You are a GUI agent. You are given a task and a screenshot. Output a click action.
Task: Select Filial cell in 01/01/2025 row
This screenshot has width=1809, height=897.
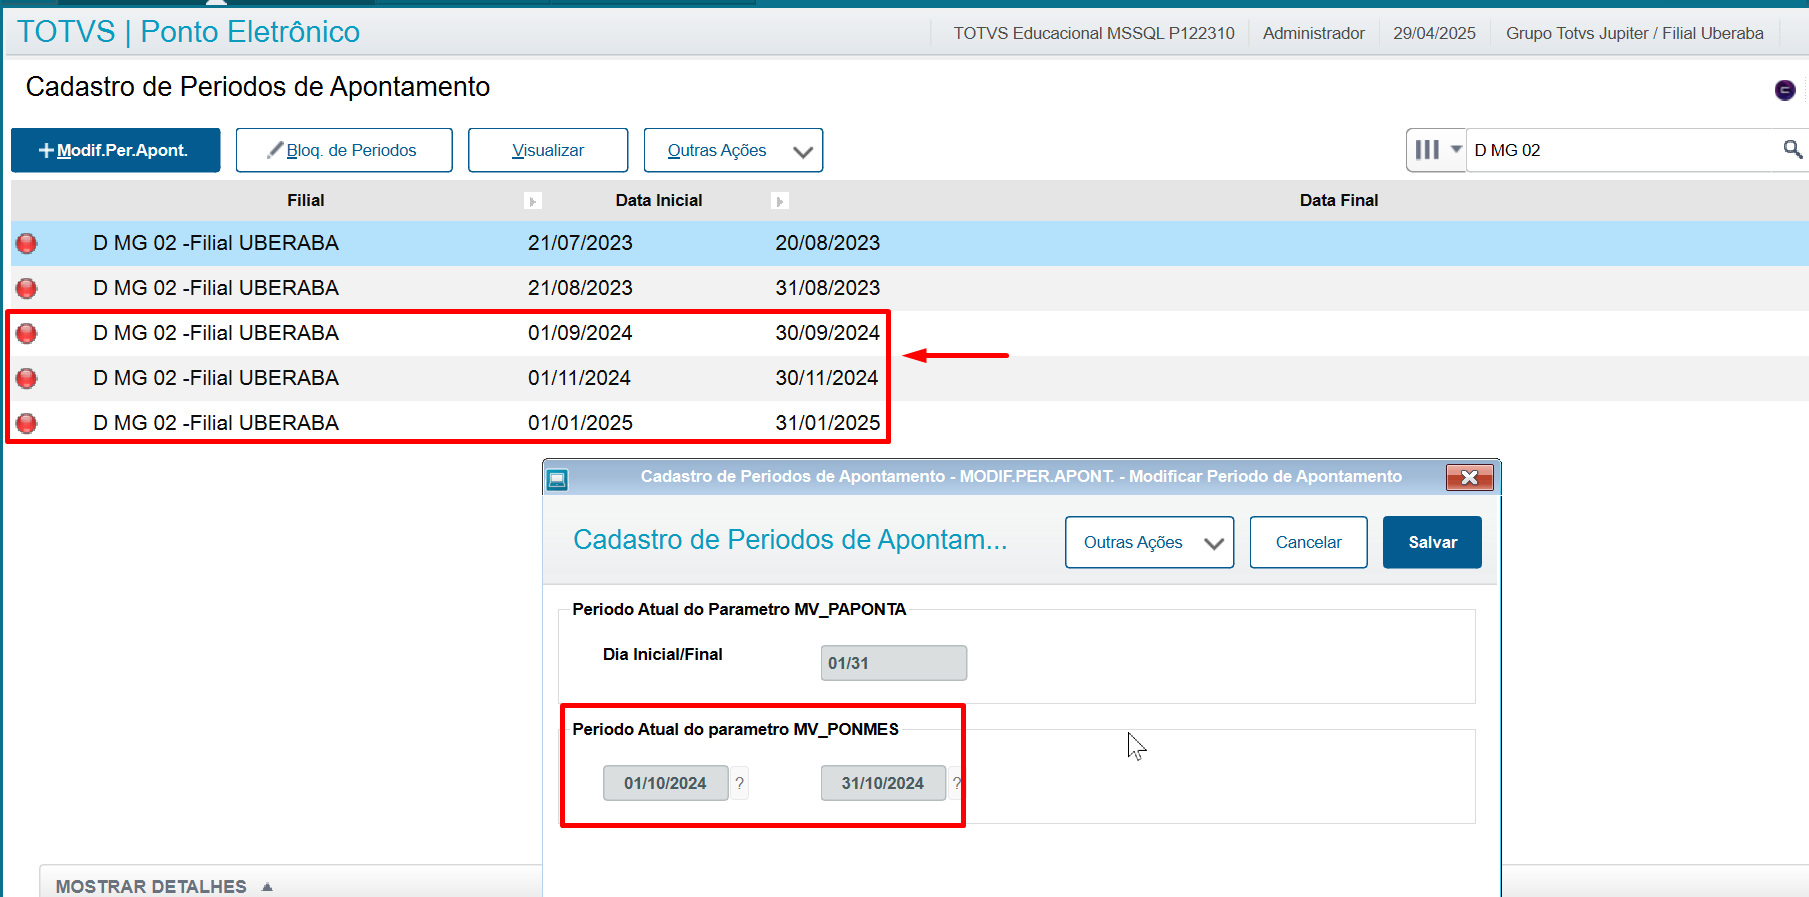coord(216,423)
